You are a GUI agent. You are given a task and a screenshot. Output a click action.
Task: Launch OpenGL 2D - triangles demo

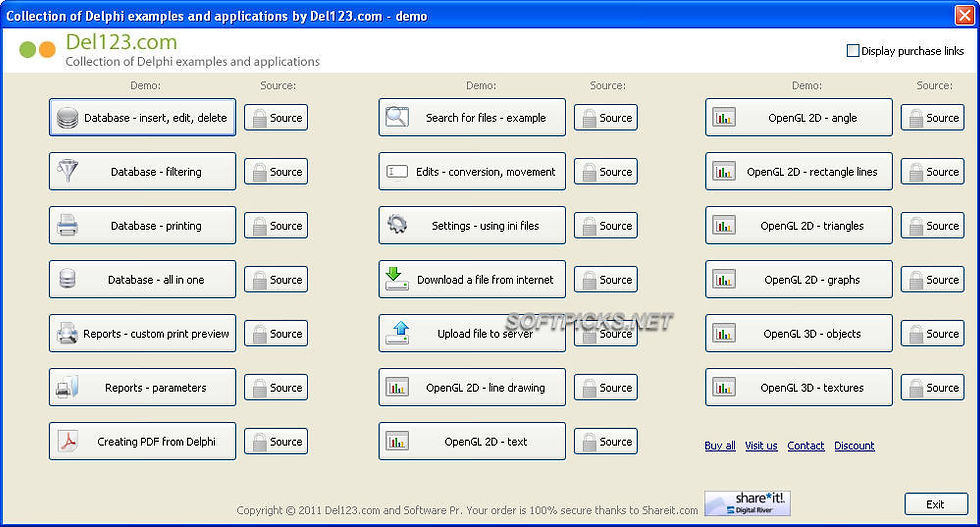coord(799,225)
